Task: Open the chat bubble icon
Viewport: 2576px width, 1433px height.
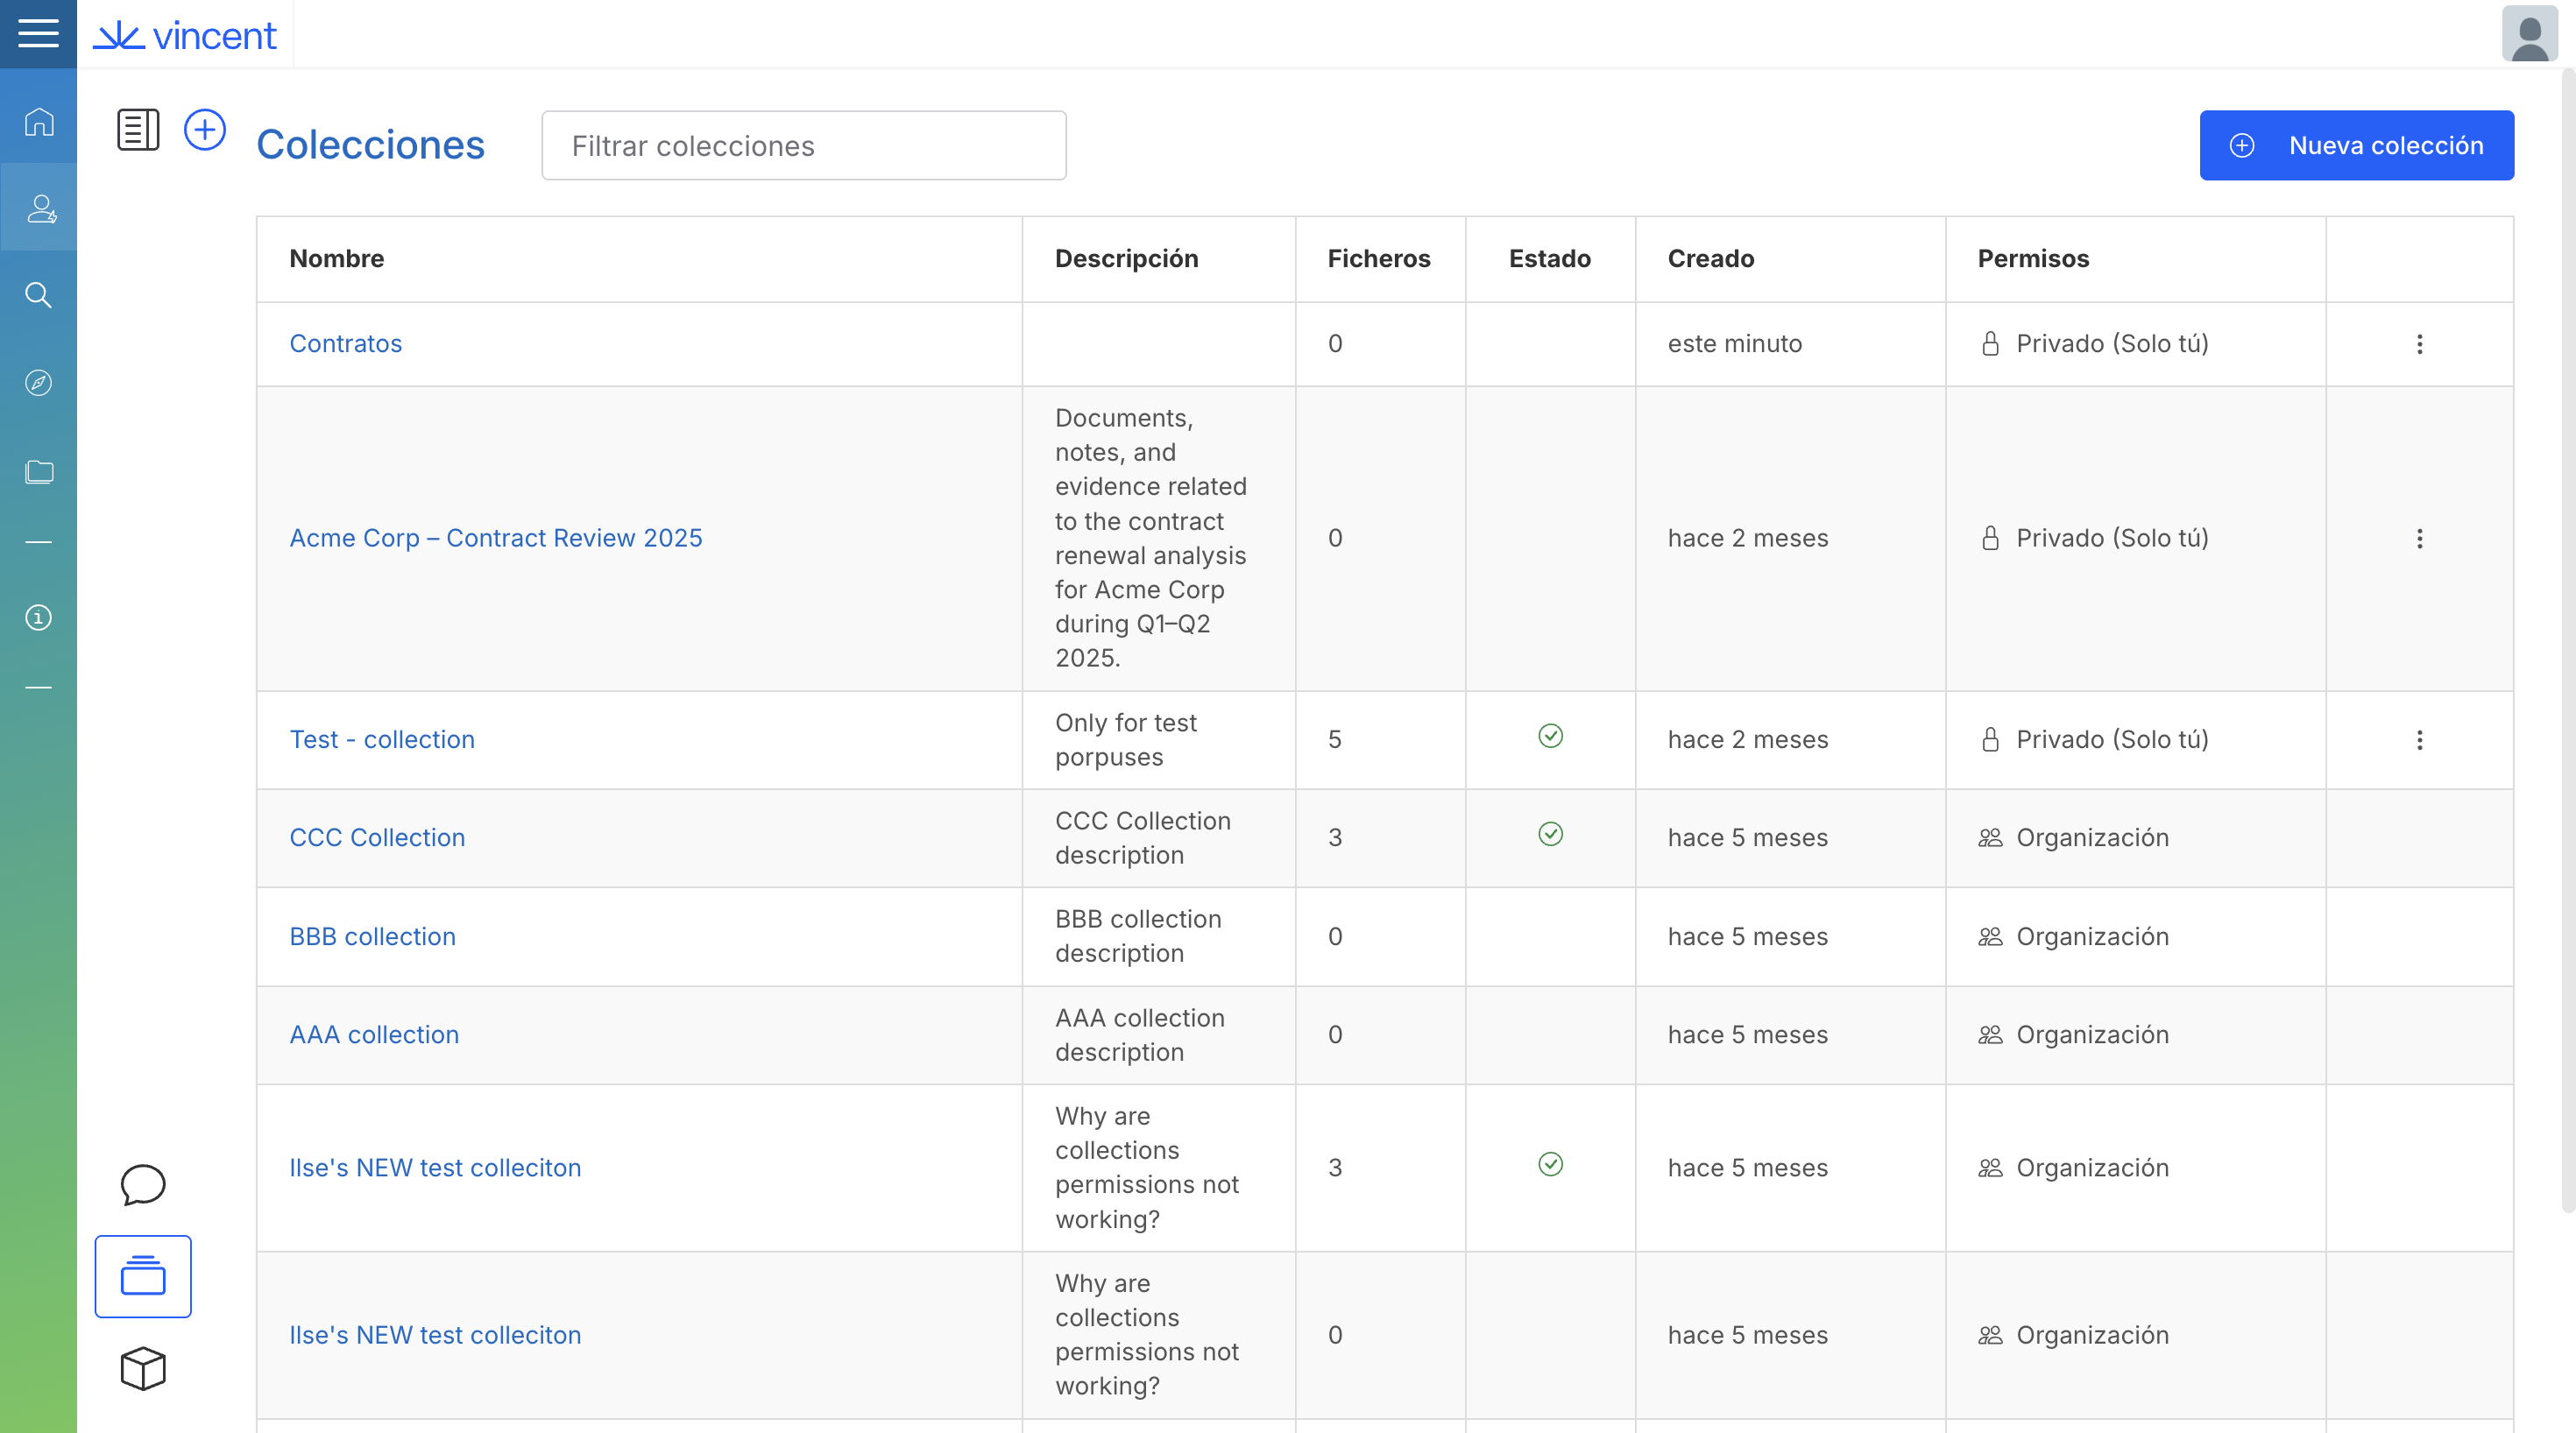Action: tap(143, 1184)
